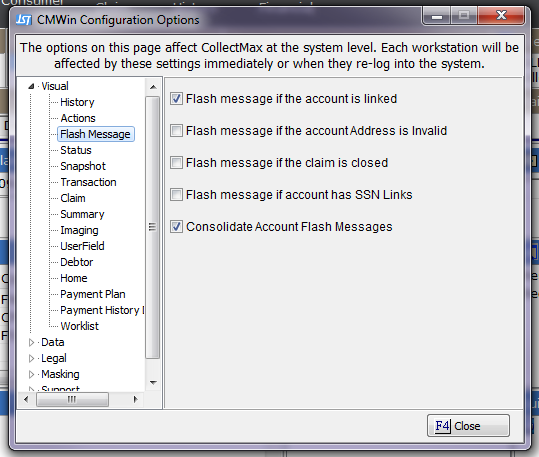Minimize the CMWin Configuration Options window
The width and height of the screenshot is (539, 457).
437,16
